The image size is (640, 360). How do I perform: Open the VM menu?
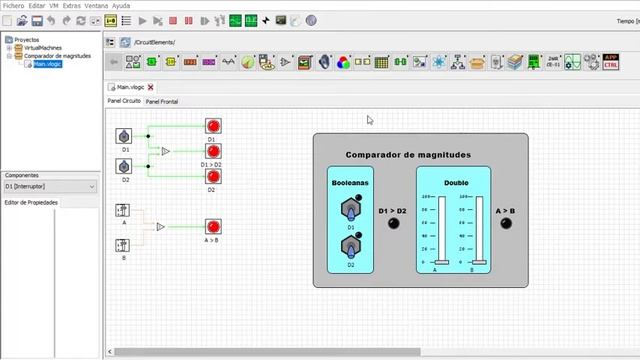pos(54,6)
